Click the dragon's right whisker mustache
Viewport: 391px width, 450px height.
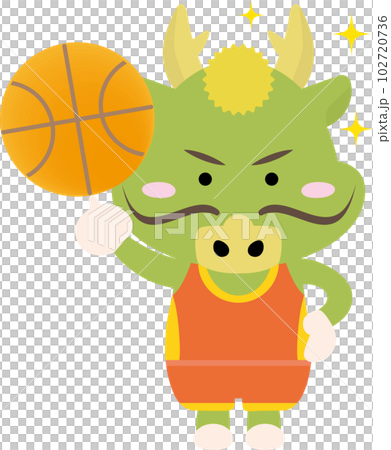(x=307, y=208)
